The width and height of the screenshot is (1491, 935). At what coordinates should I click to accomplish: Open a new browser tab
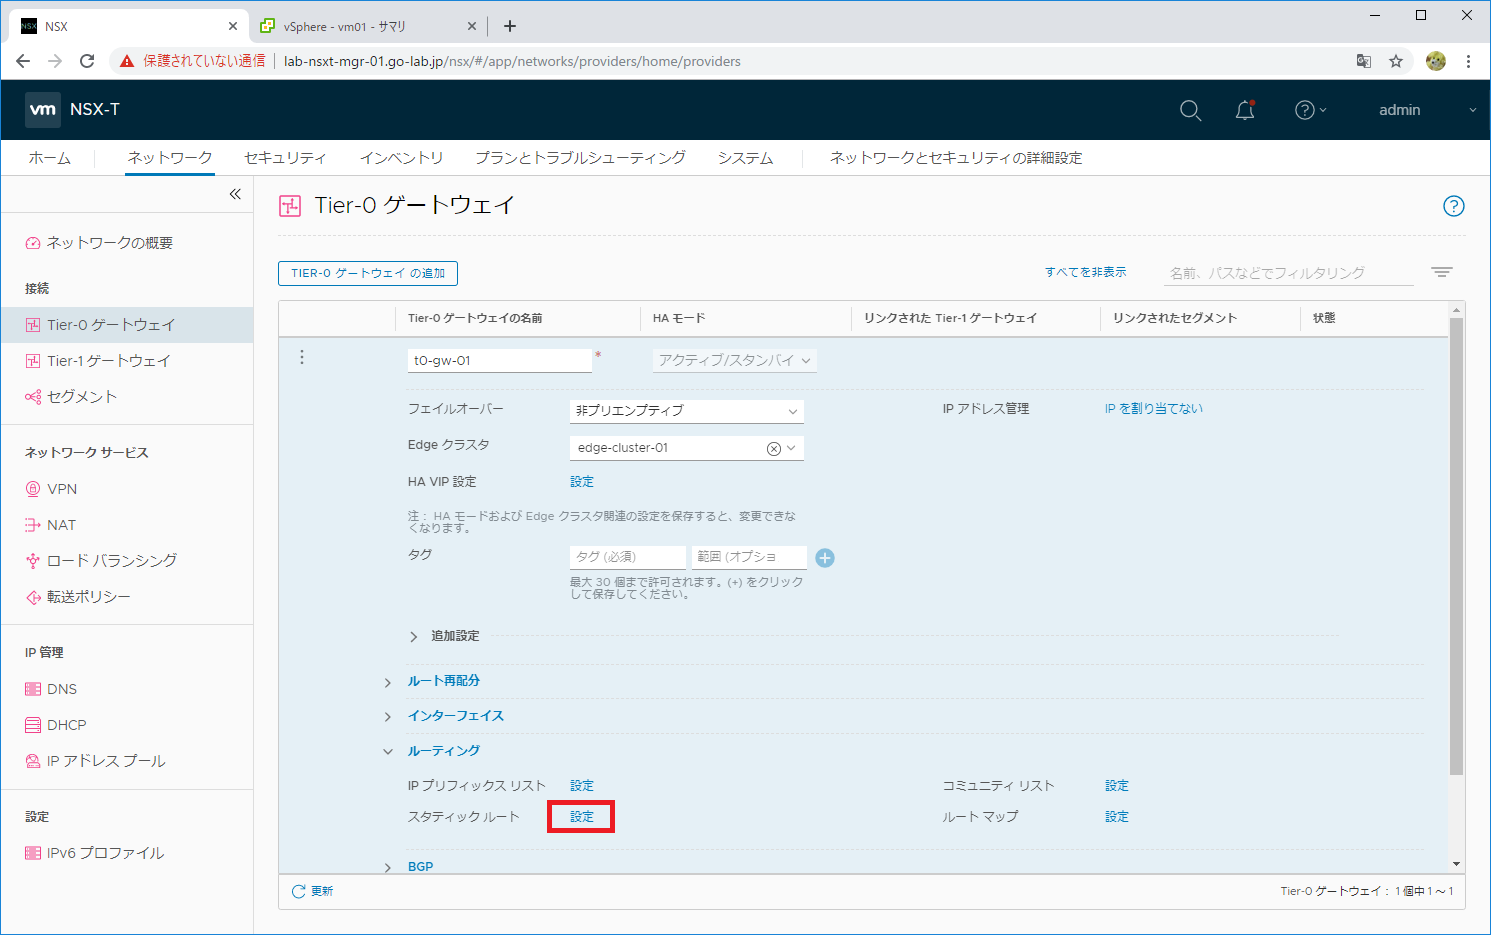pos(510,26)
